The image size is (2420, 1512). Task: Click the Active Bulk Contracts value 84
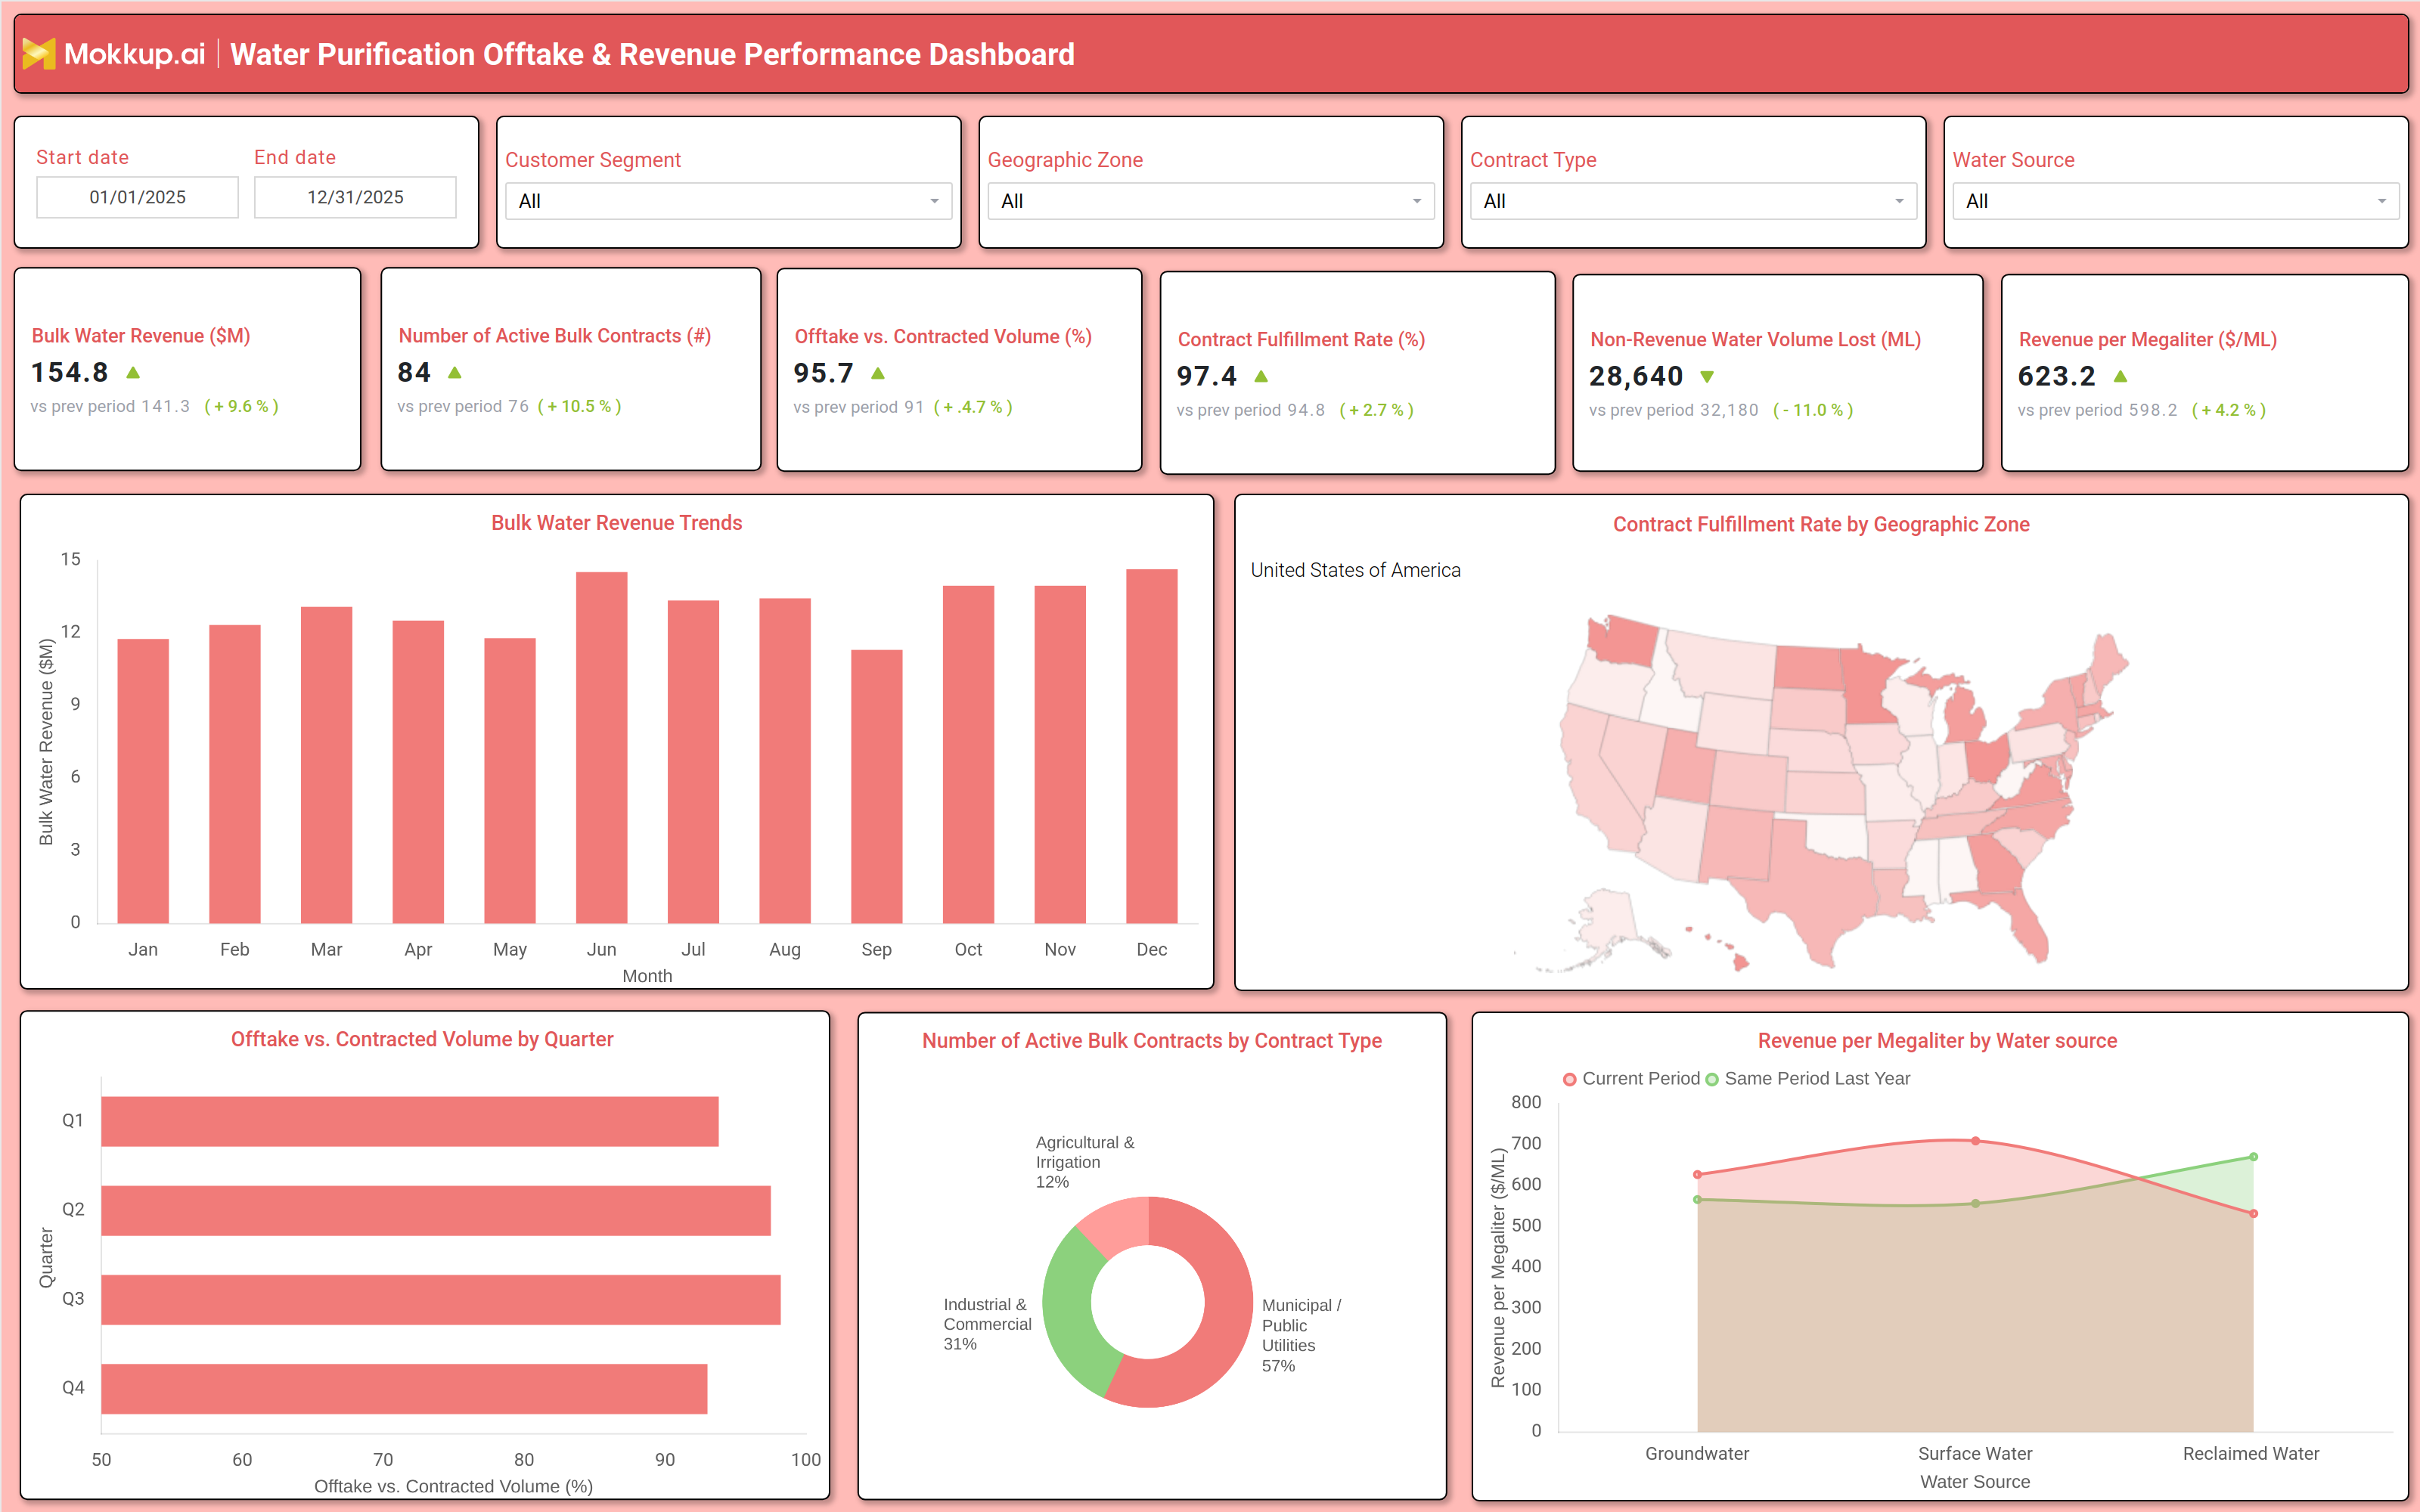414,373
